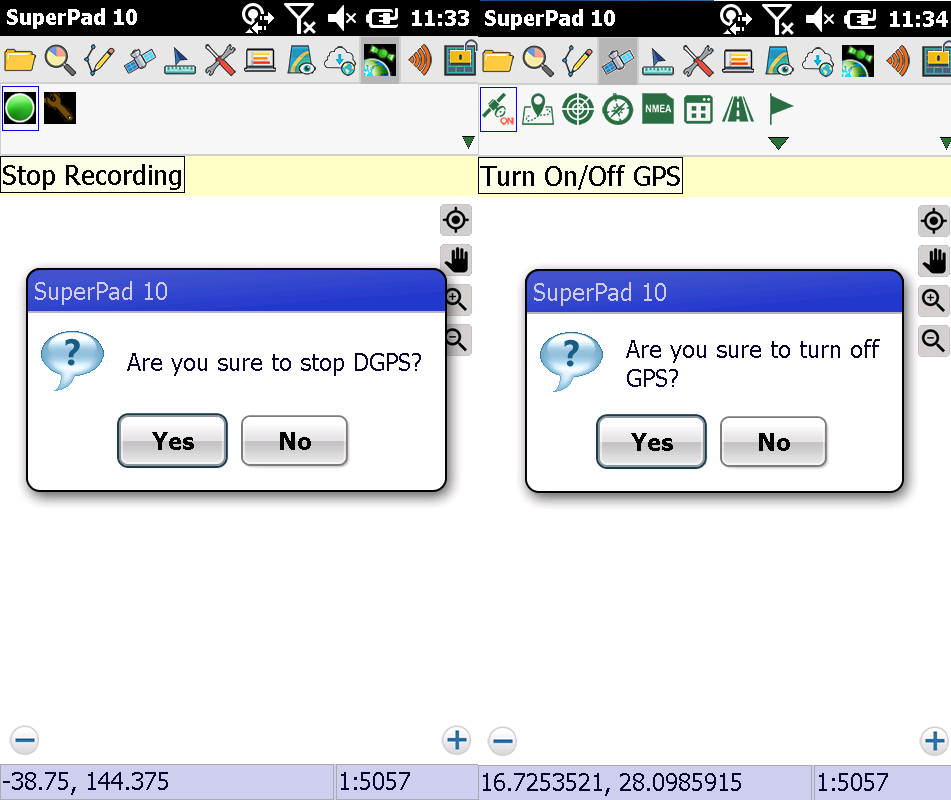Click highlighted satellite GPS icon in right toolbar
951x800 pixels.
(618, 61)
